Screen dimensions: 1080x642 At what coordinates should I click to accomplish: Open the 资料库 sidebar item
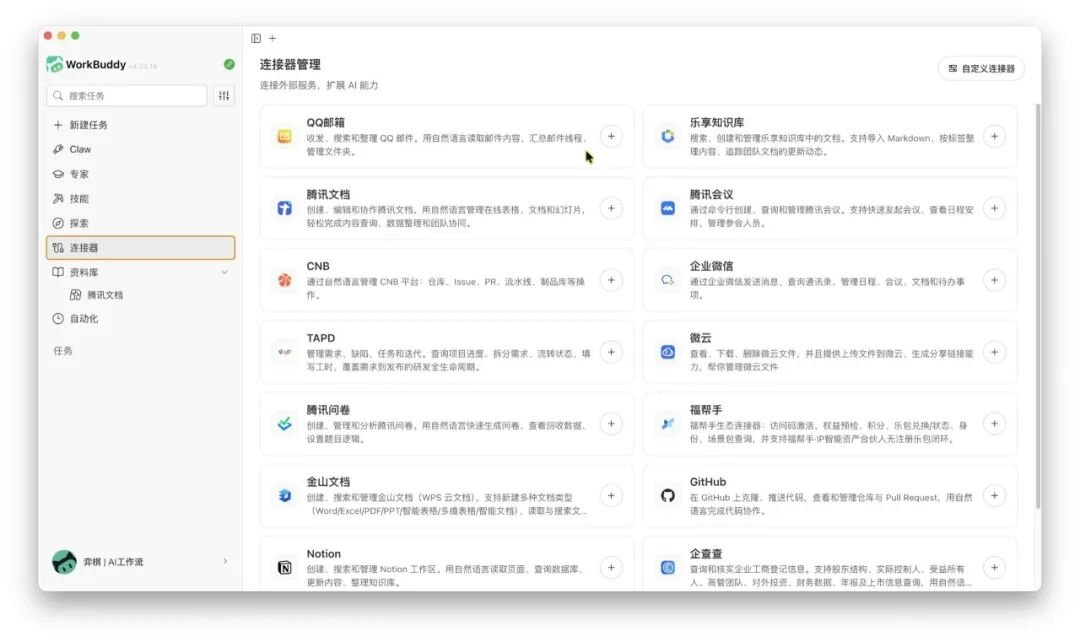coord(141,272)
